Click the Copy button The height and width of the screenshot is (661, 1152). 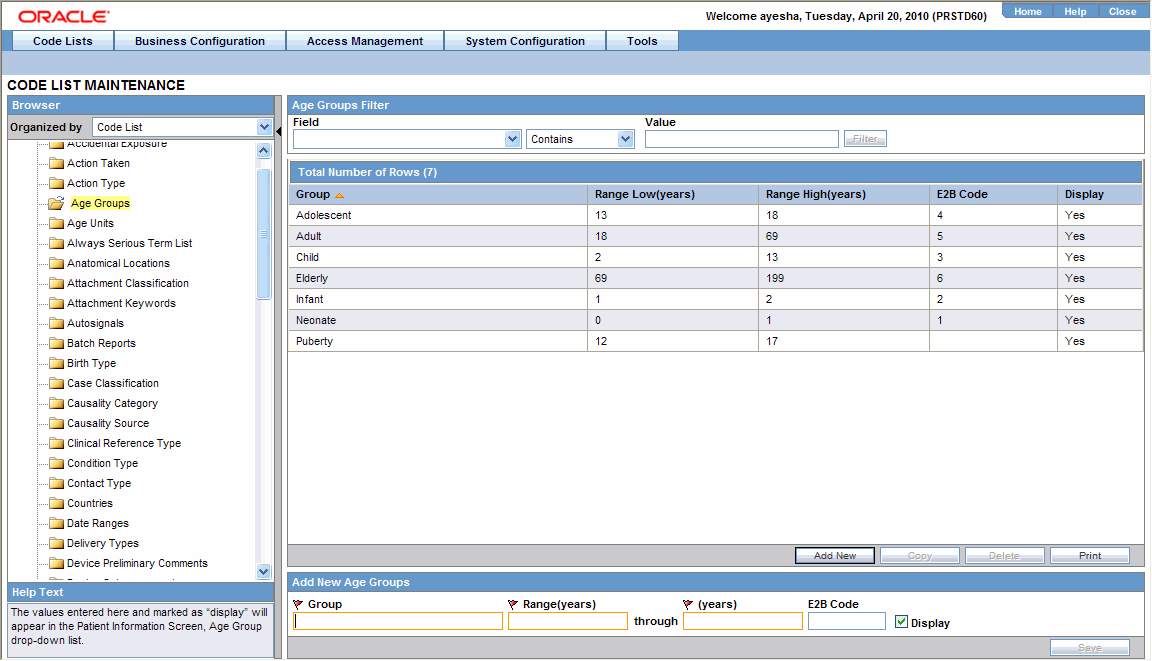[920, 555]
